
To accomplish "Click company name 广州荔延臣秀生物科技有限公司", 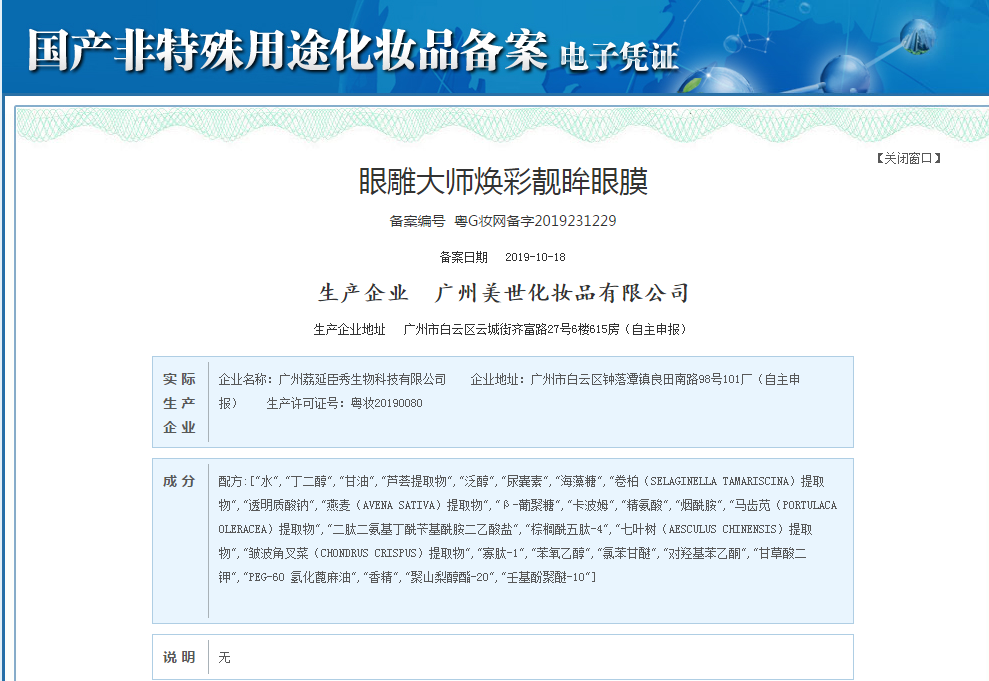I will (x=362, y=379).
